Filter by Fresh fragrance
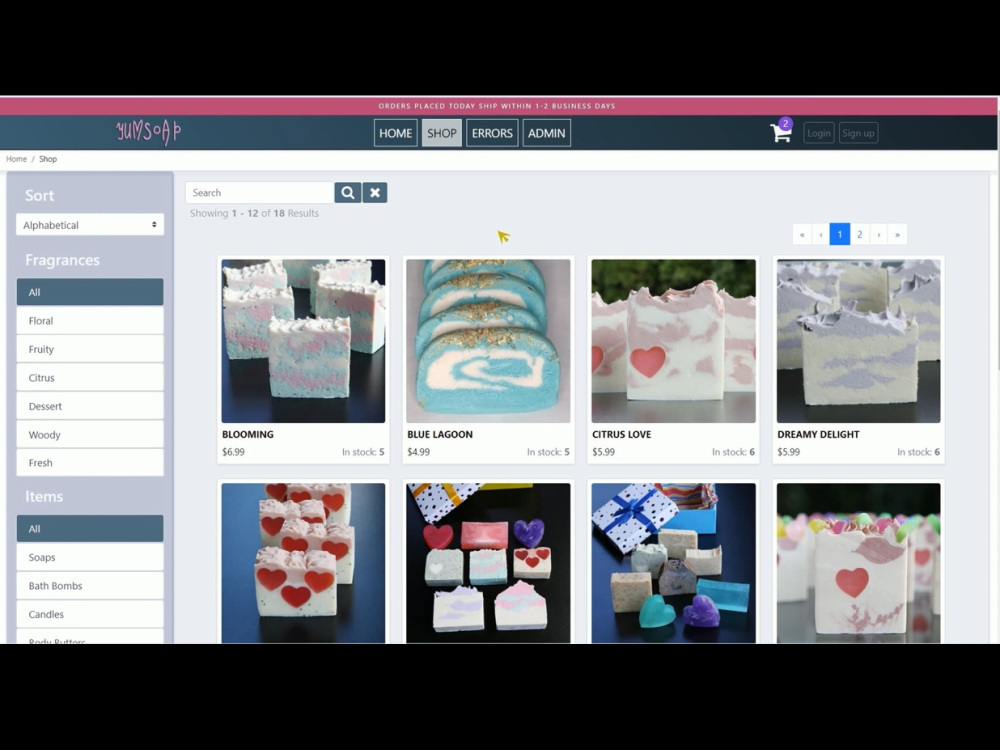Image resolution: width=1000 pixels, height=750 pixels. tap(90, 463)
